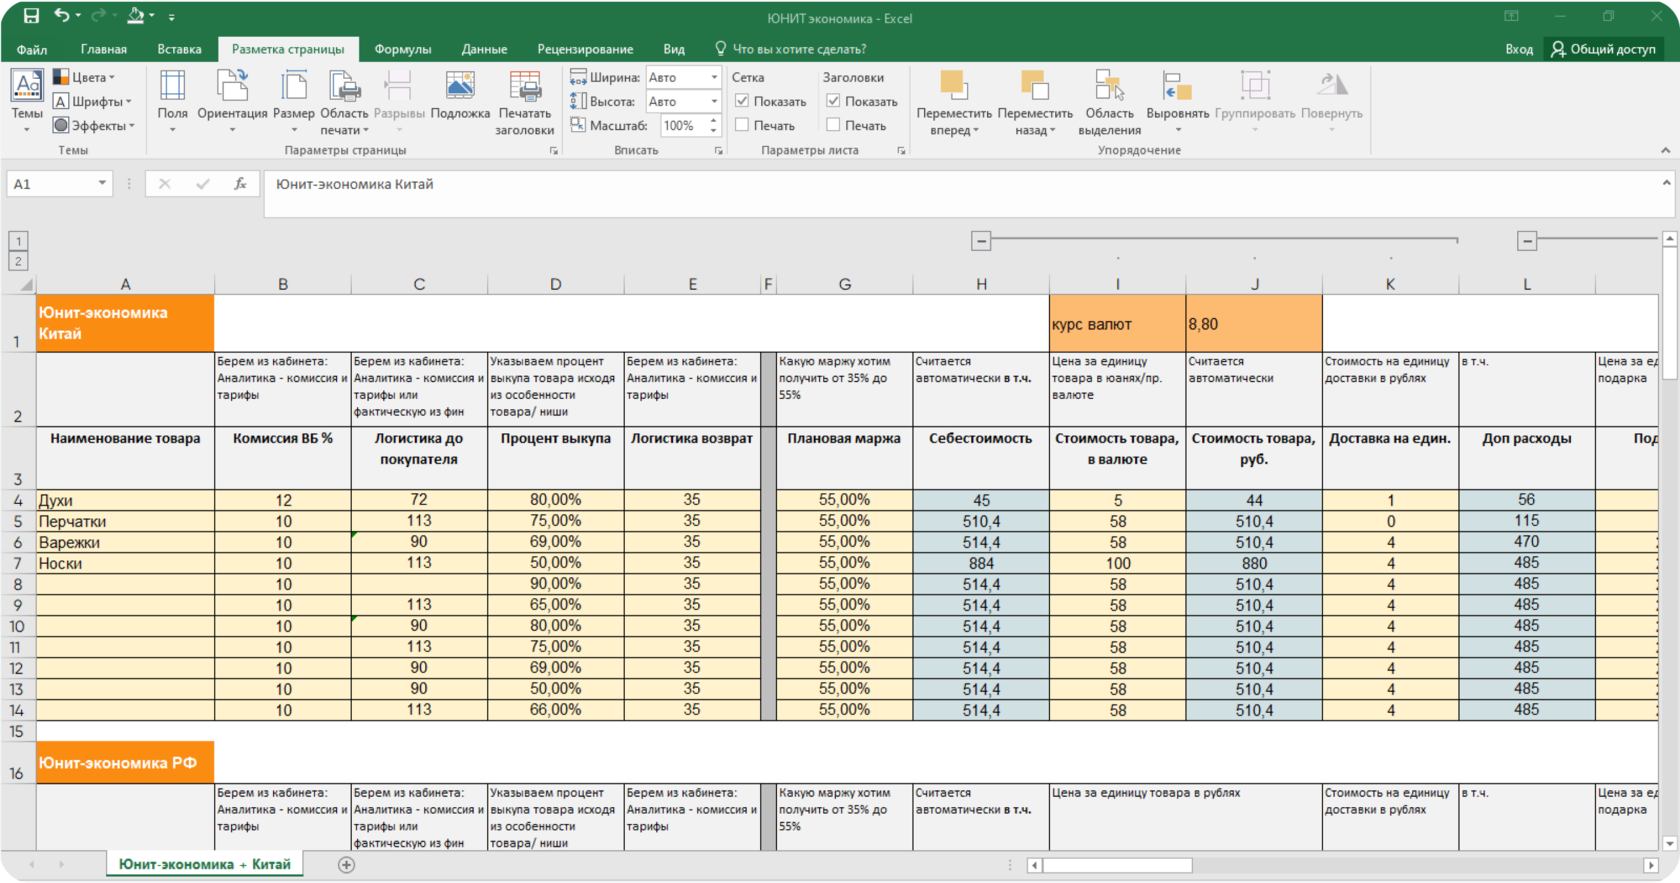The height and width of the screenshot is (883, 1680).
Task: Uncheck Показать under Сетка gridlines
Action: (x=742, y=101)
